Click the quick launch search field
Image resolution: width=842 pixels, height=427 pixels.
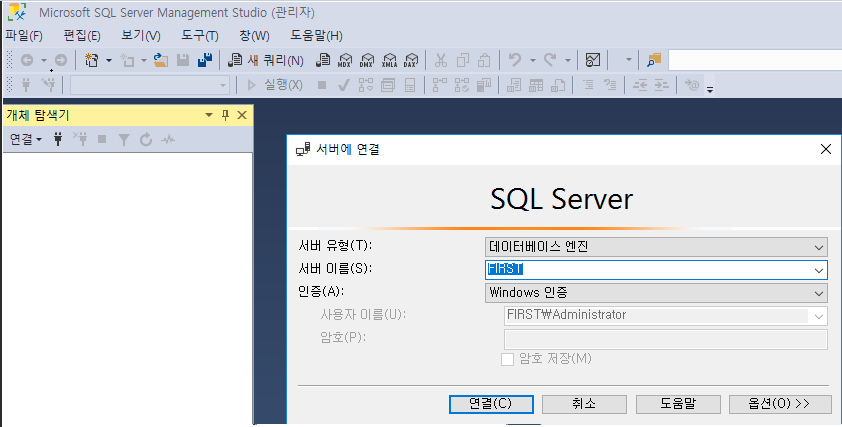[x=754, y=60]
